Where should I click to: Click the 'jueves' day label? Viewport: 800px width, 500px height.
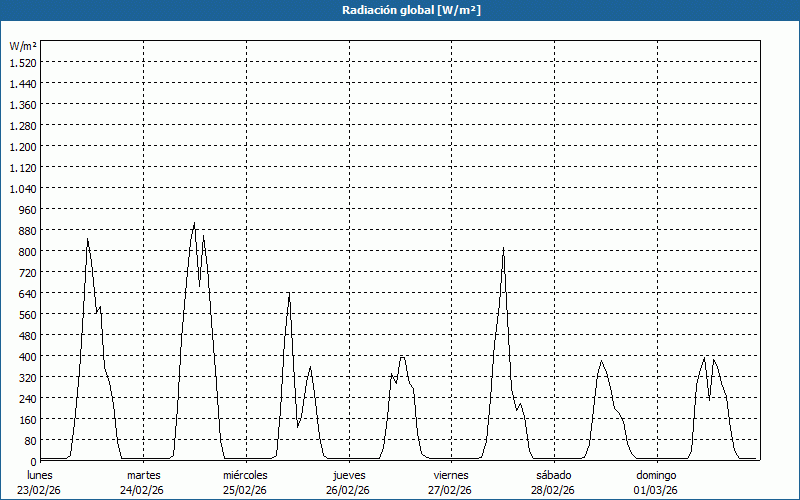click(349, 476)
